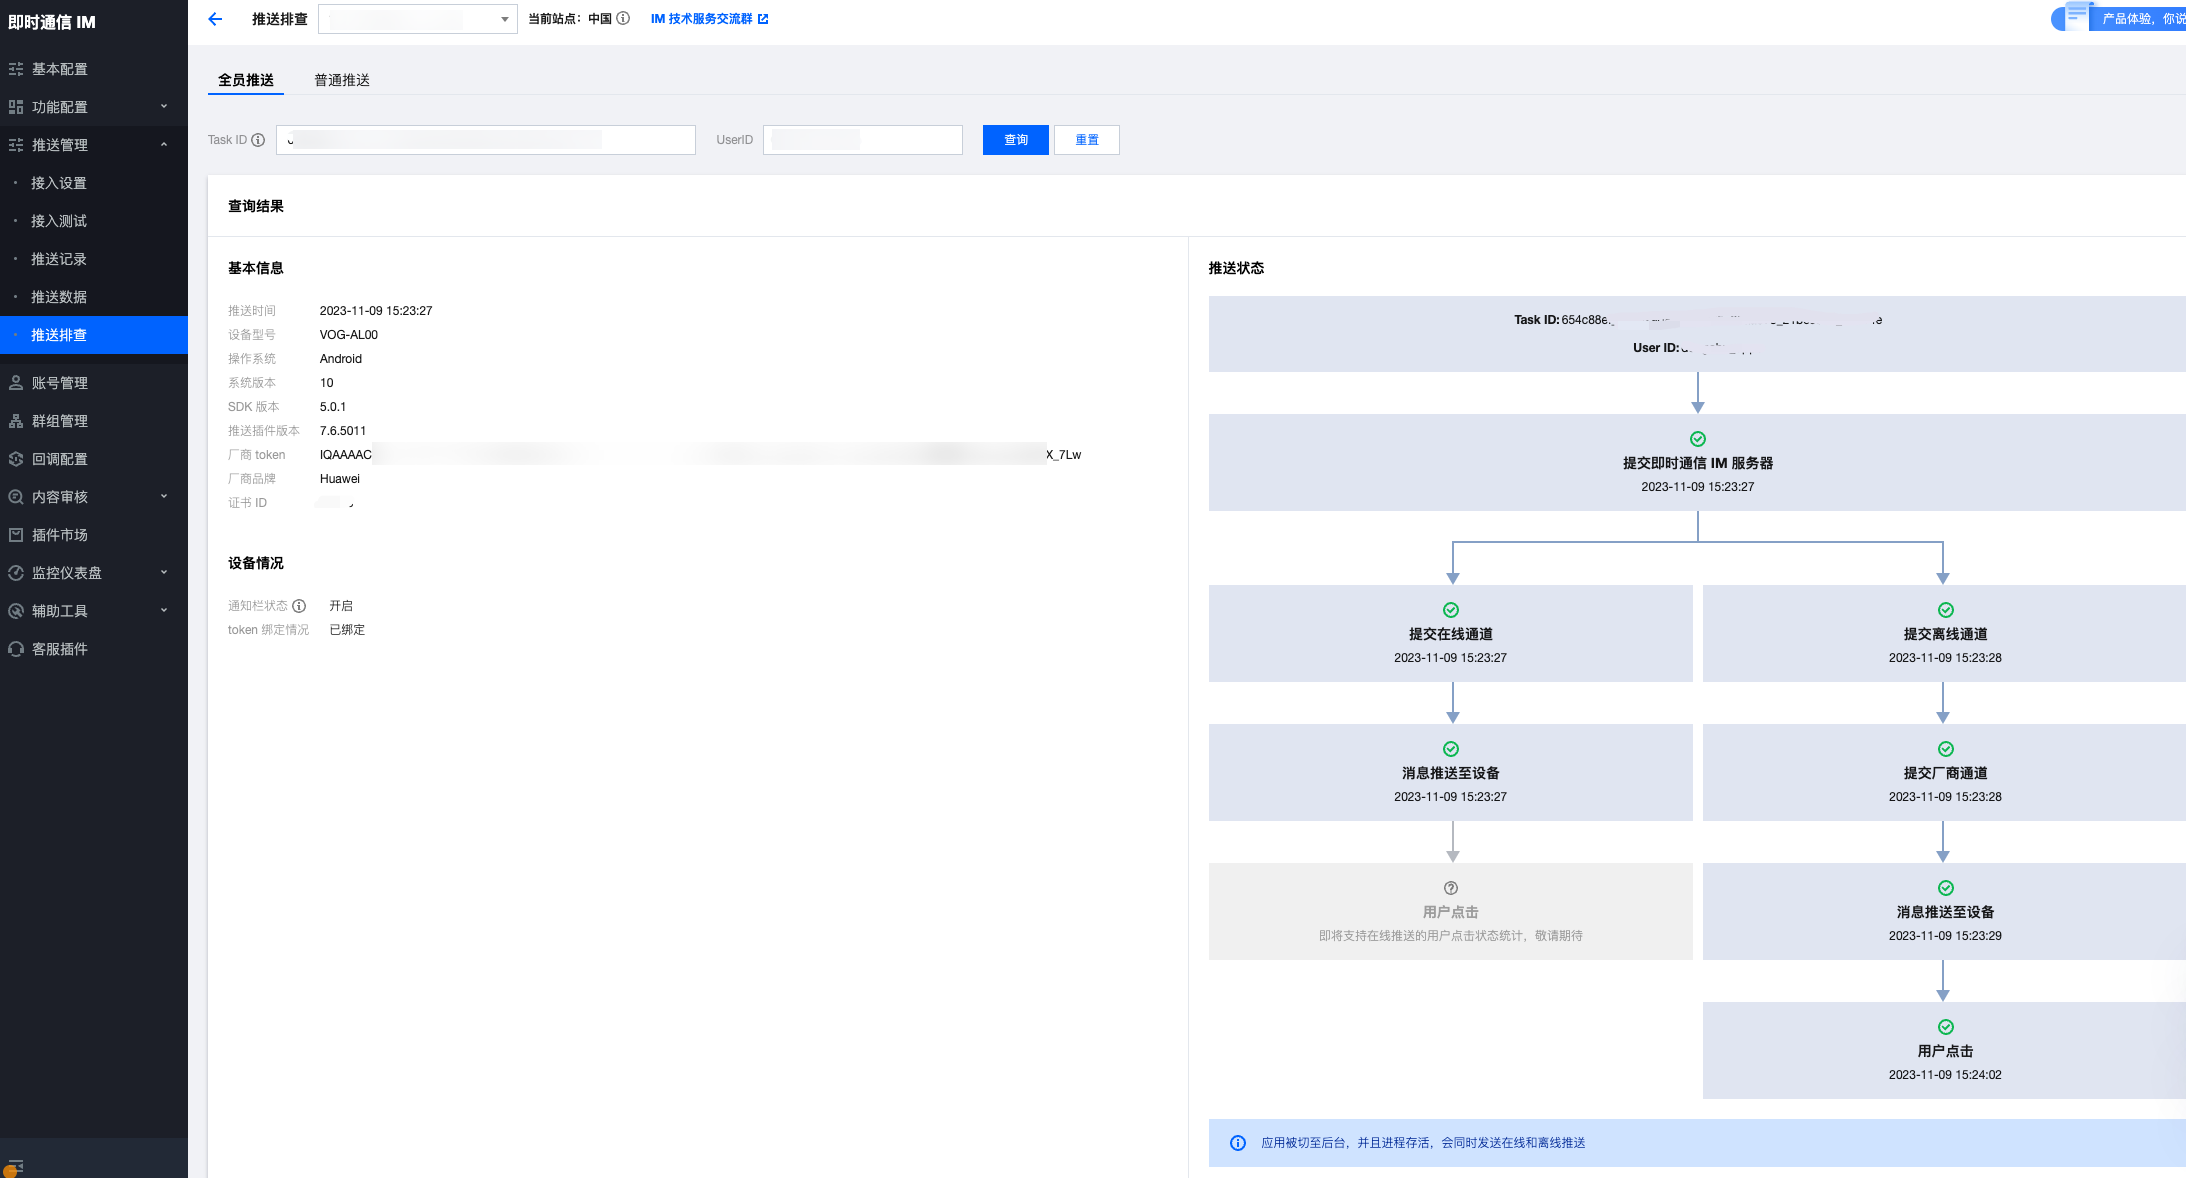Click the 基本配置 sidebar icon
This screenshot has height=1178, width=2186.
[16, 69]
